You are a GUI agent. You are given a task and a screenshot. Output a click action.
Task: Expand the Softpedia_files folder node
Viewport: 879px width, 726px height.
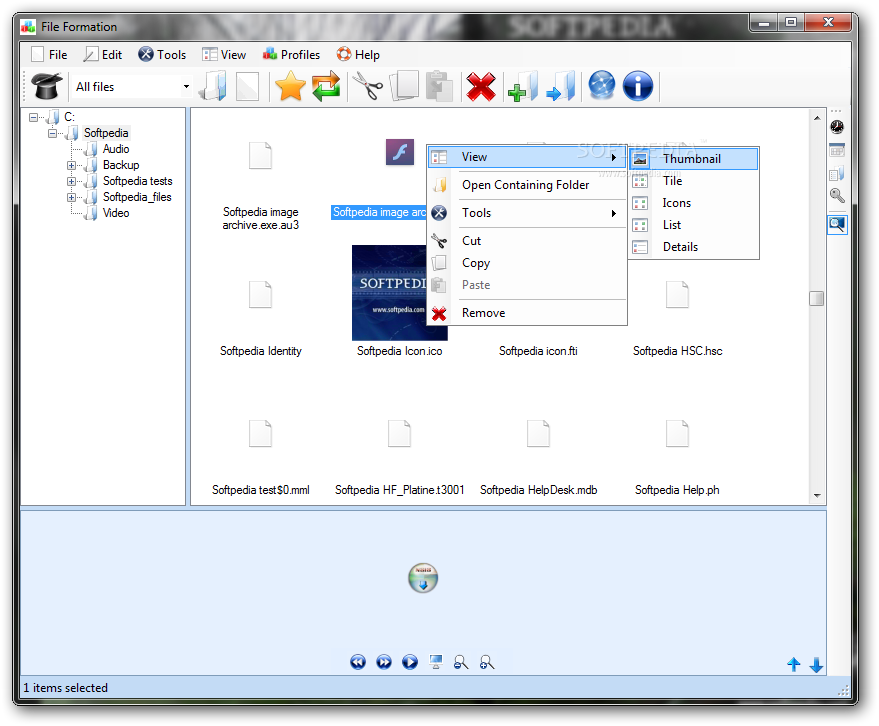pyautogui.click(x=71, y=197)
